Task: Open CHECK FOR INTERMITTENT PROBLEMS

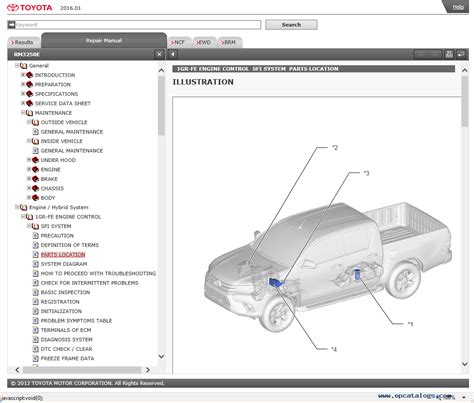Action: tap(90, 283)
